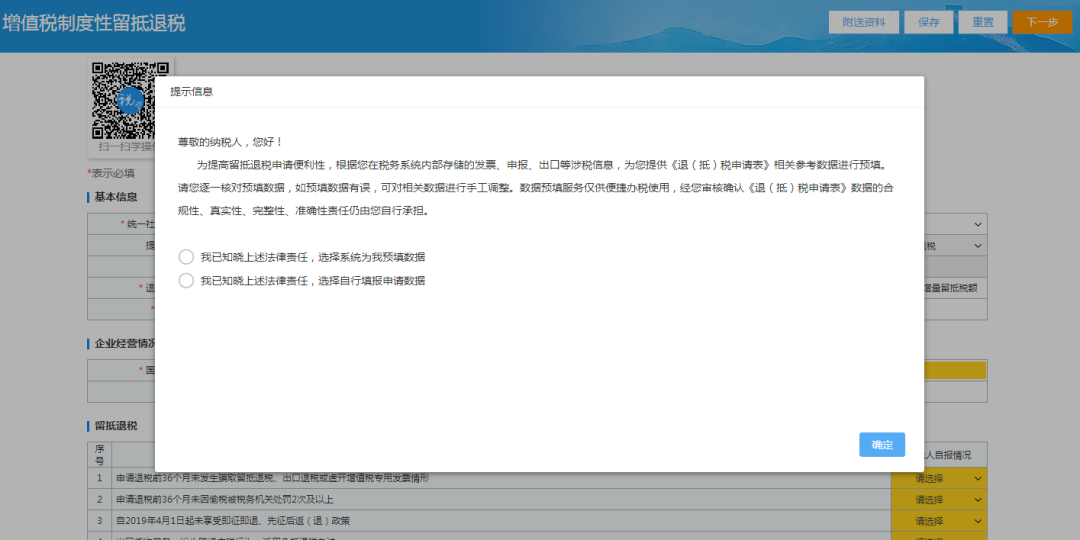Click the orange 下一步 button
The height and width of the screenshot is (540, 1080).
tap(1042, 22)
